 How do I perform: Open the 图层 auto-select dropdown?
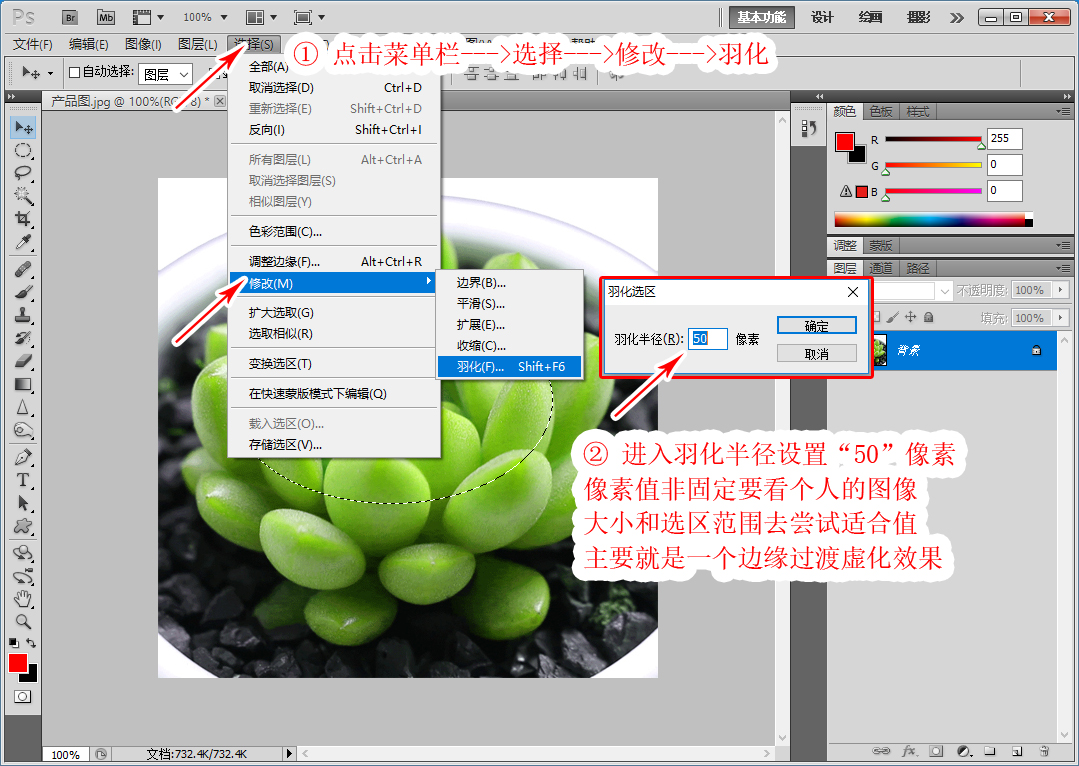(x=165, y=74)
